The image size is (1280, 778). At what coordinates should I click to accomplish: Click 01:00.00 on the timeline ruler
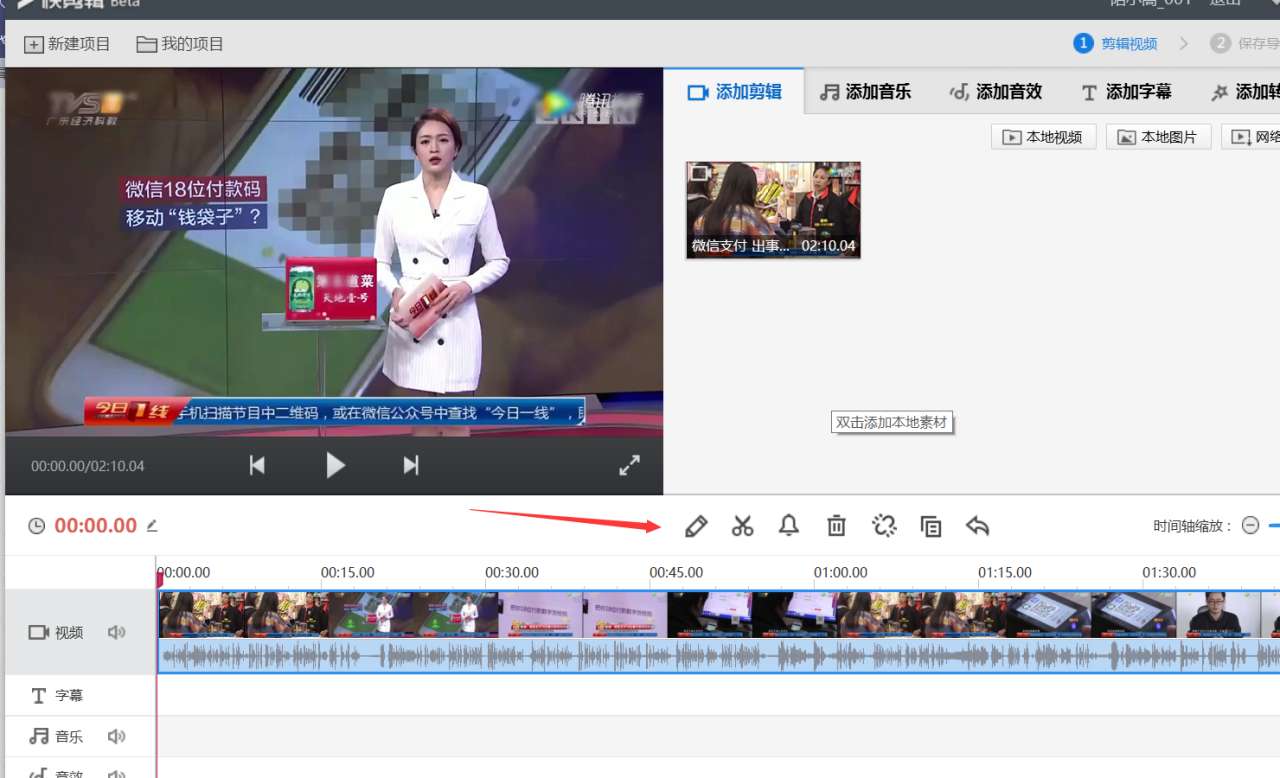pos(840,573)
